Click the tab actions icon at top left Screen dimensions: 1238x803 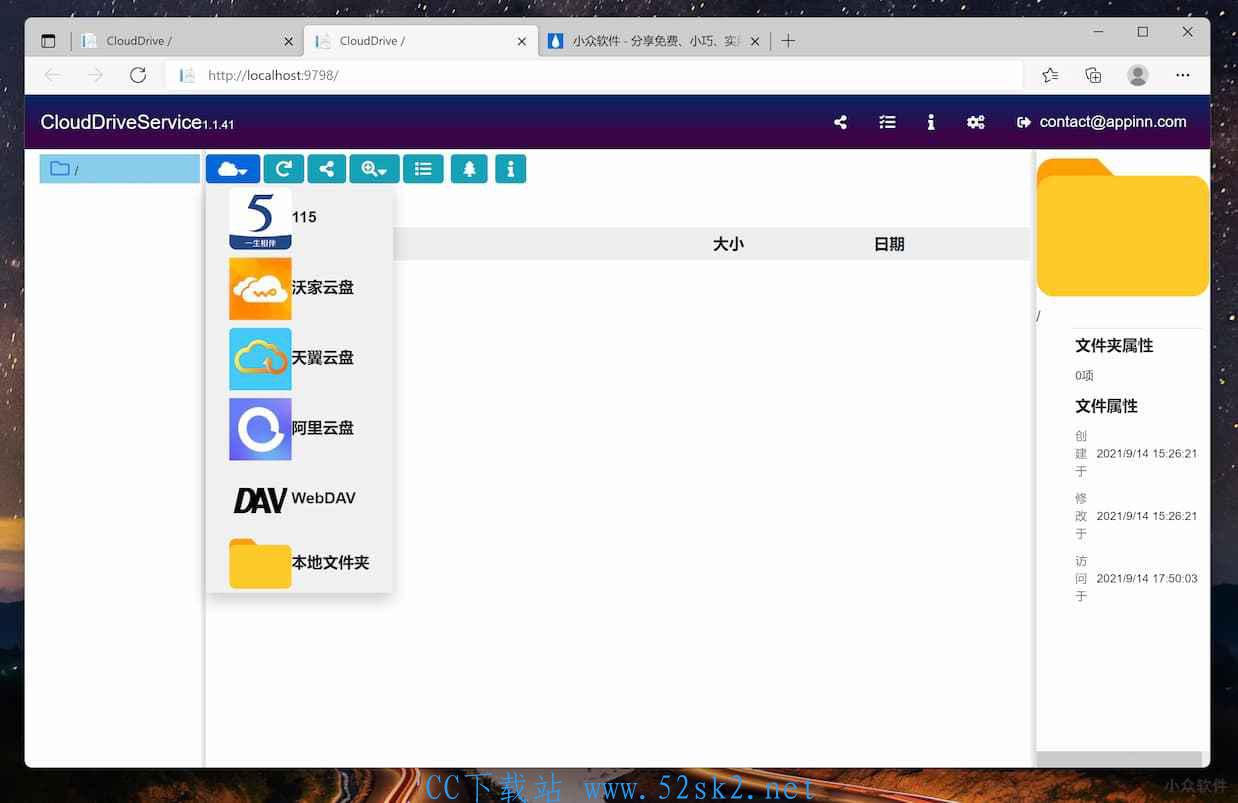[48, 41]
